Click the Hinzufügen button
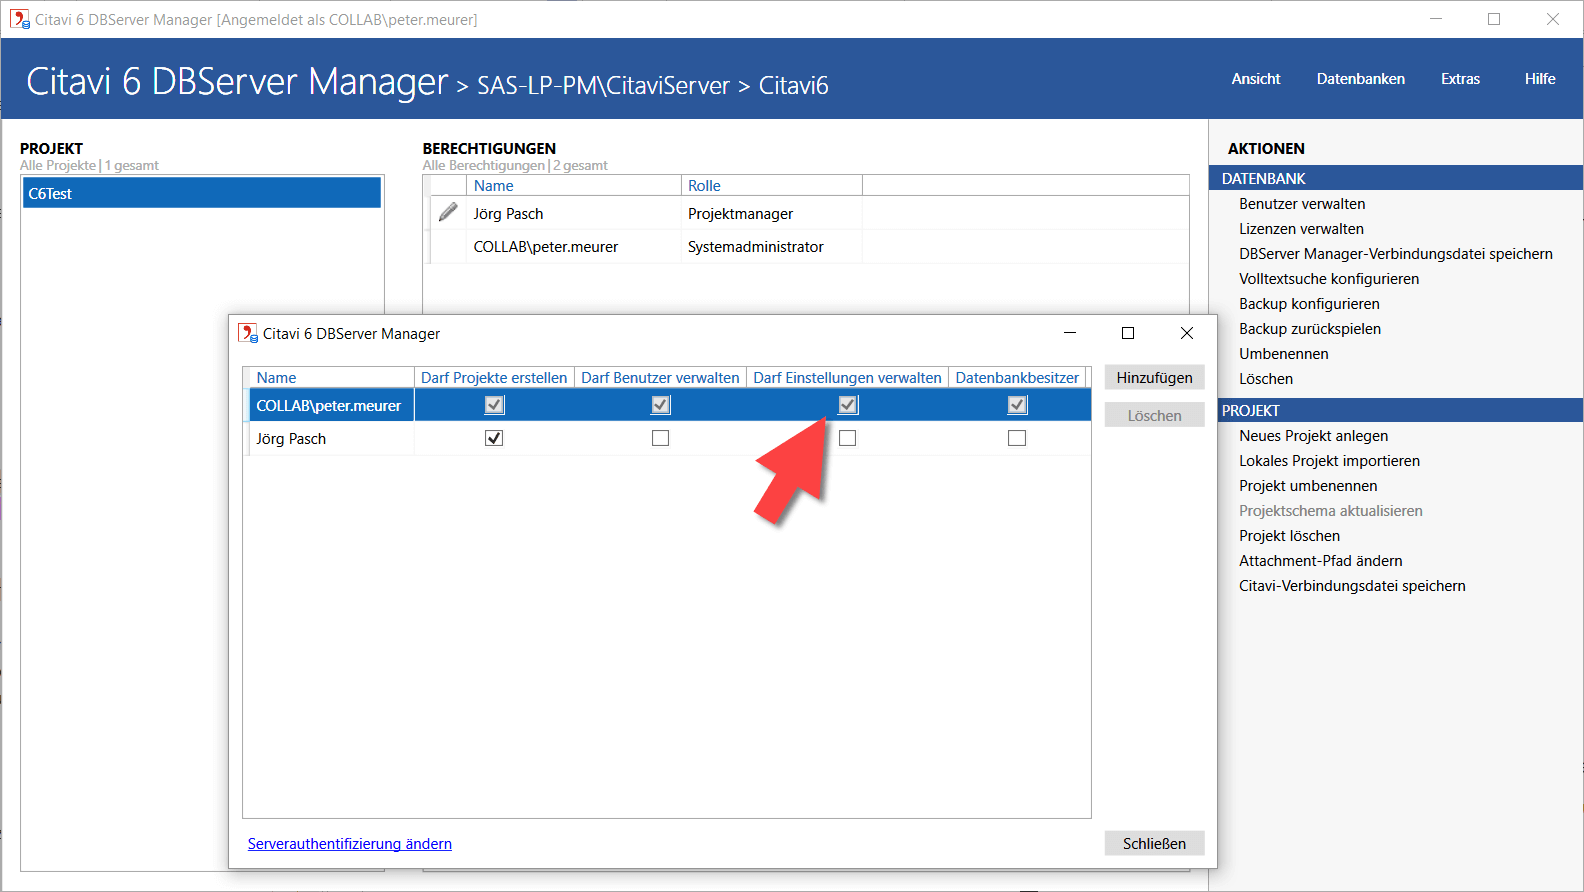The width and height of the screenshot is (1584, 892). click(x=1154, y=378)
